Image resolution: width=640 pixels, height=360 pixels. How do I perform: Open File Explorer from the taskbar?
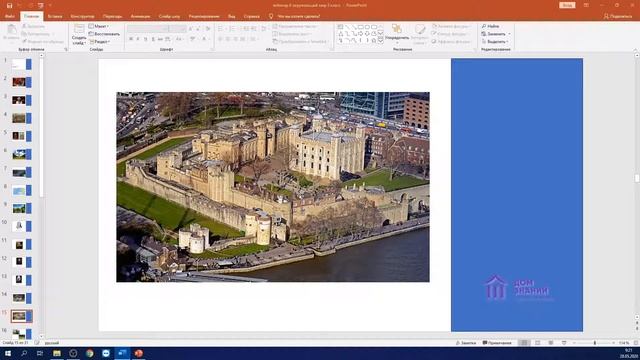pyautogui.click(x=57, y=353)
